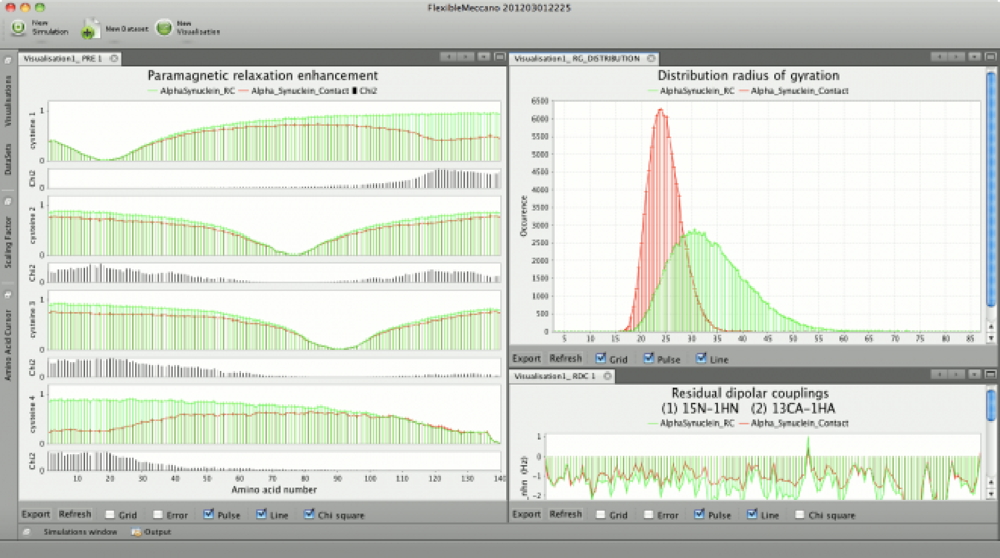Viewport: 1000px width, 558px height.
Task: Maximize the PRE visualisation panel
Action: pos(499,58)
